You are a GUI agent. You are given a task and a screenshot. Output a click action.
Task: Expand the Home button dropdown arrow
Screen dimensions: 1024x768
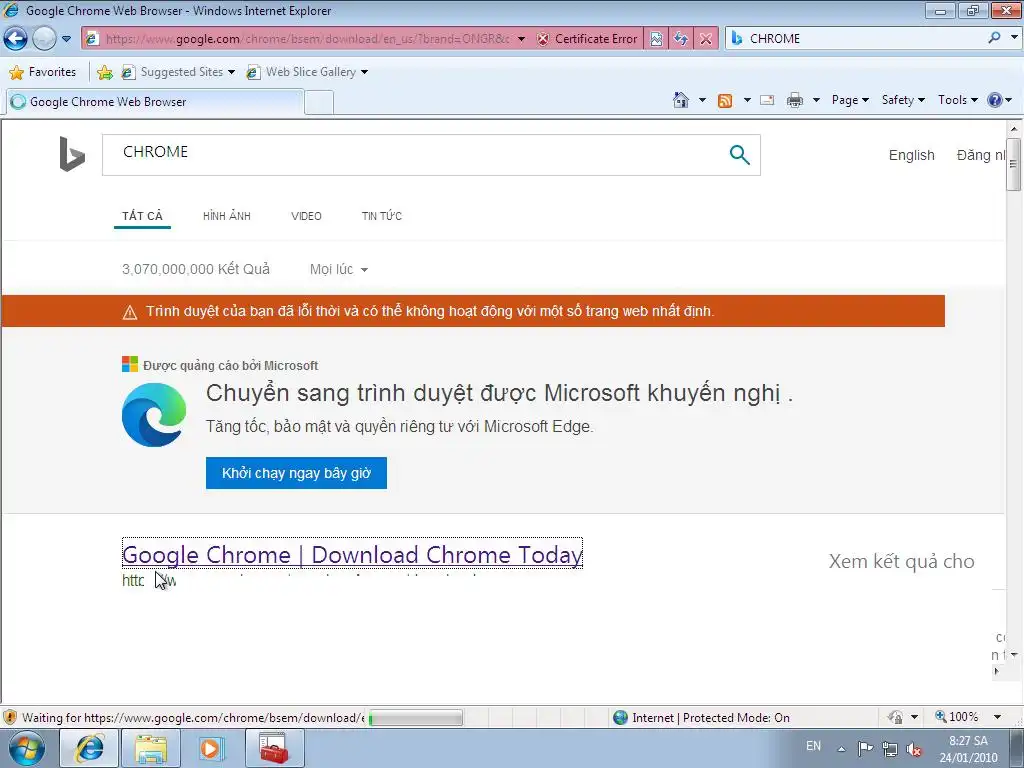pyautogui.click(x=702, y=100)
